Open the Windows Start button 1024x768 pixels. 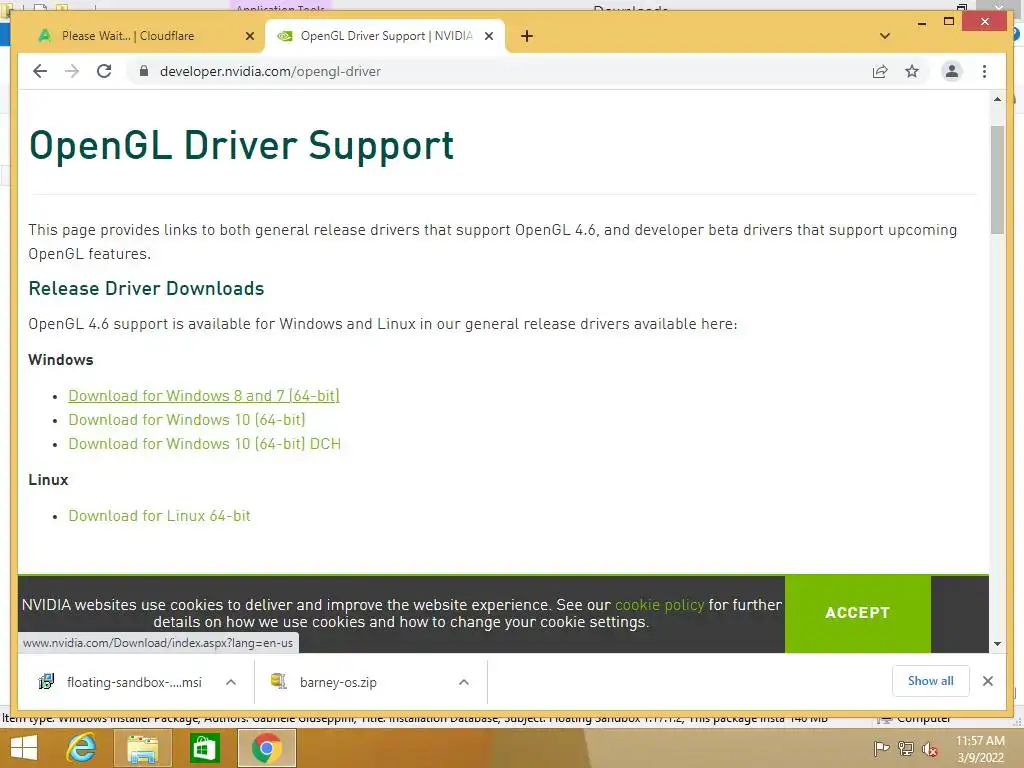pos(24,748)
